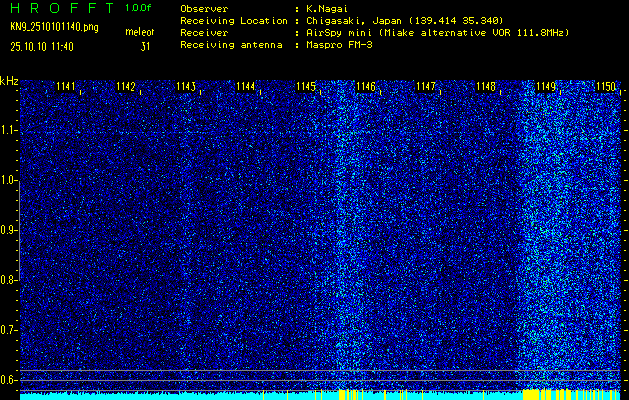Click the 1149 time marker
The width and height of the screenshot is (629, 400).
point(546,87)
